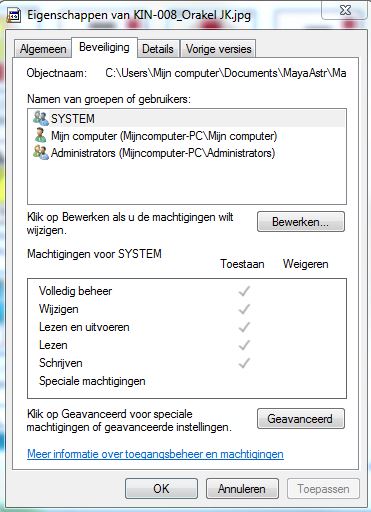Click the SYSTEM group icon
This screenshot has height=512, width=371.
point(41,118)
